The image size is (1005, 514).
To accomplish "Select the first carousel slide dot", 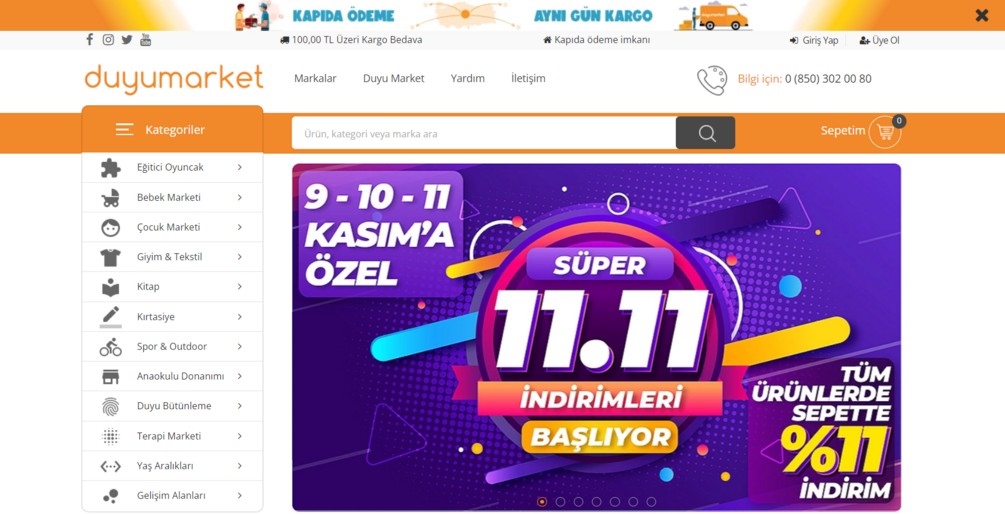I will [542, 502].
